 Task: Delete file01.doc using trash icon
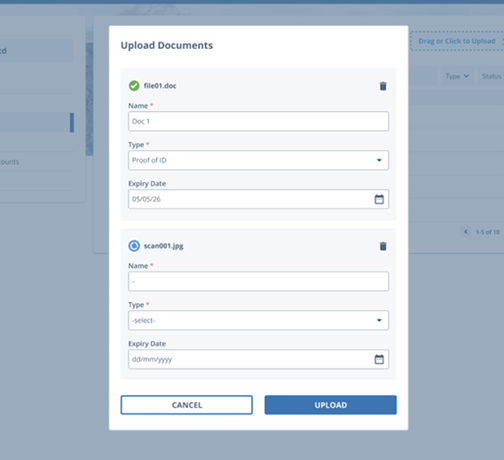383,86
